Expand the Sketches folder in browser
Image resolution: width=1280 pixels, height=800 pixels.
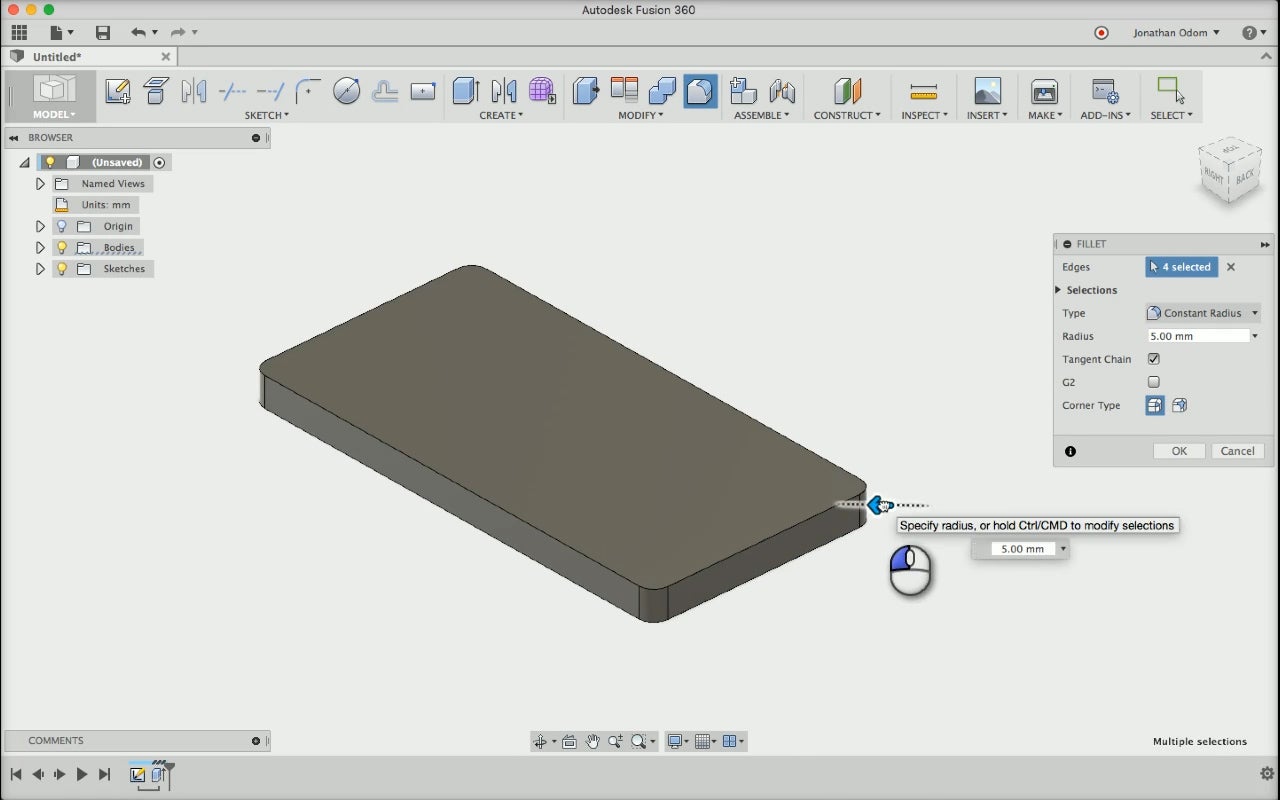[x=40, y=269]
